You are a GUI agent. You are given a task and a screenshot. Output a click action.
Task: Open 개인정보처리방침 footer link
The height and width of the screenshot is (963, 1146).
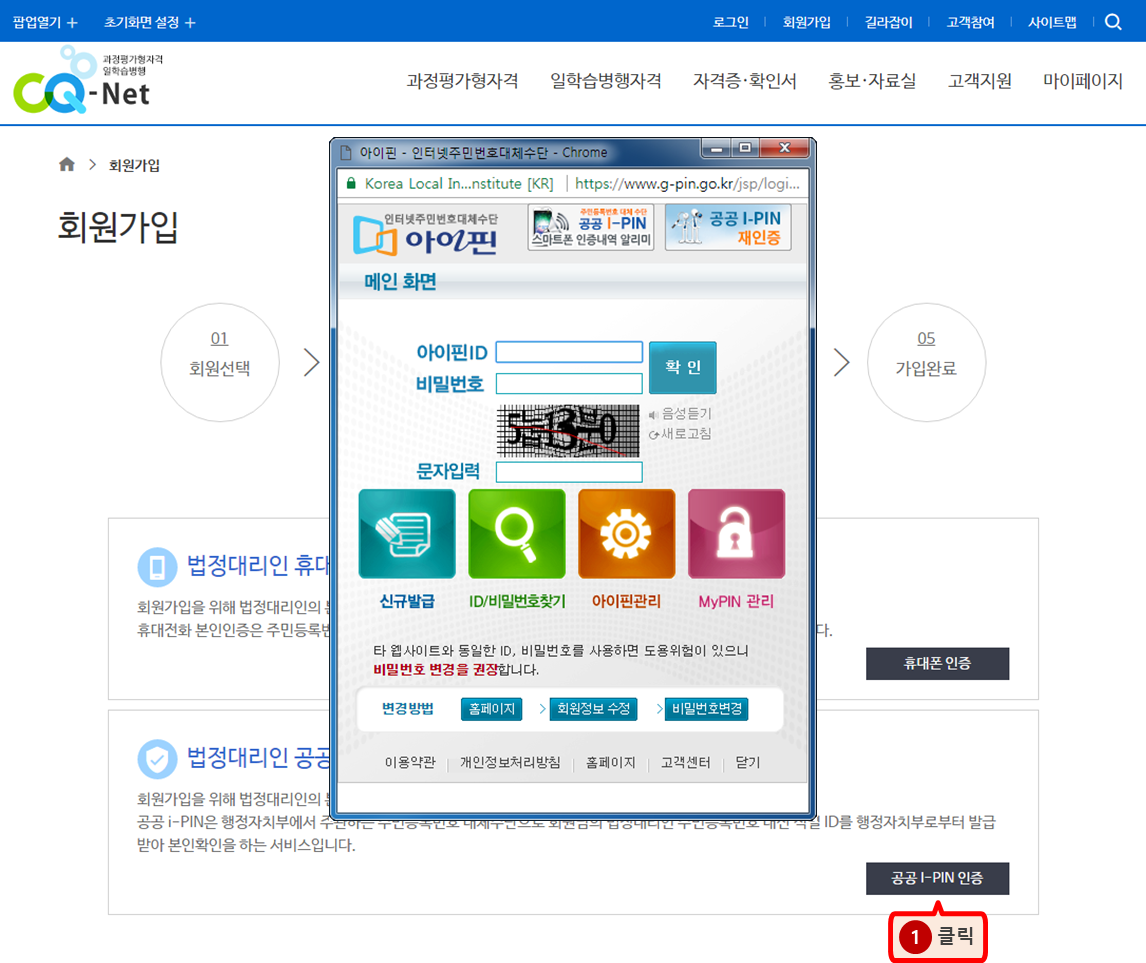click(x=510, y=763)
